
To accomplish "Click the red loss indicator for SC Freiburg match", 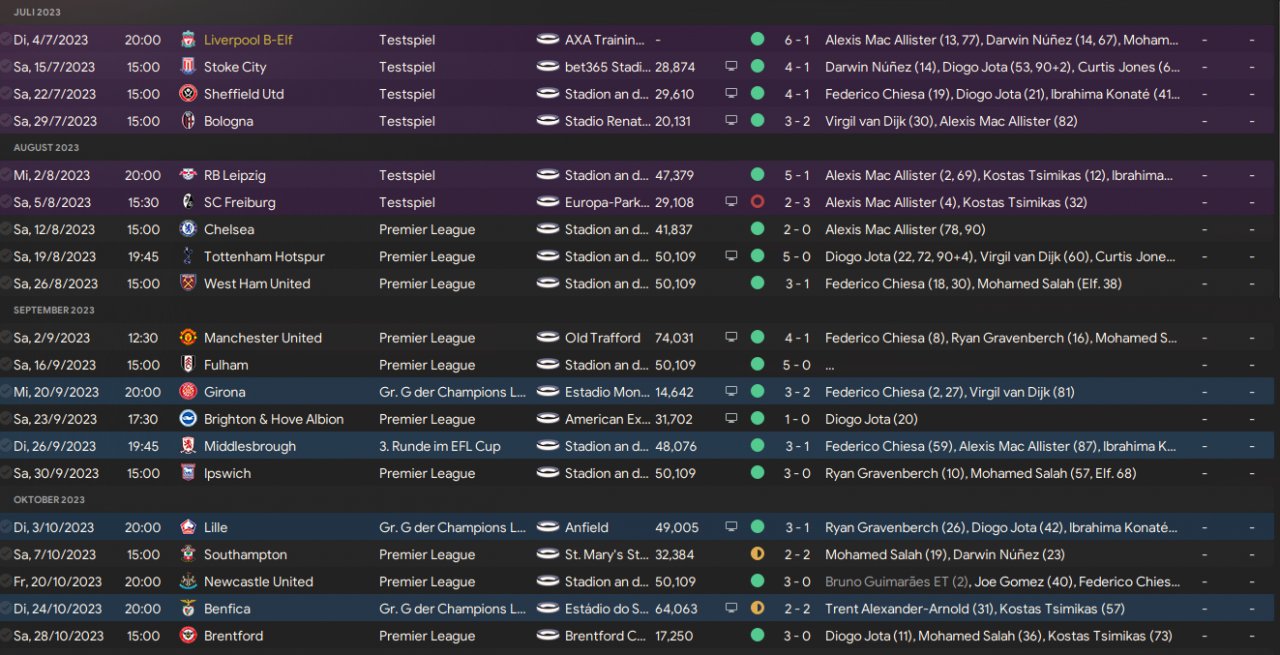I will 757,202.
